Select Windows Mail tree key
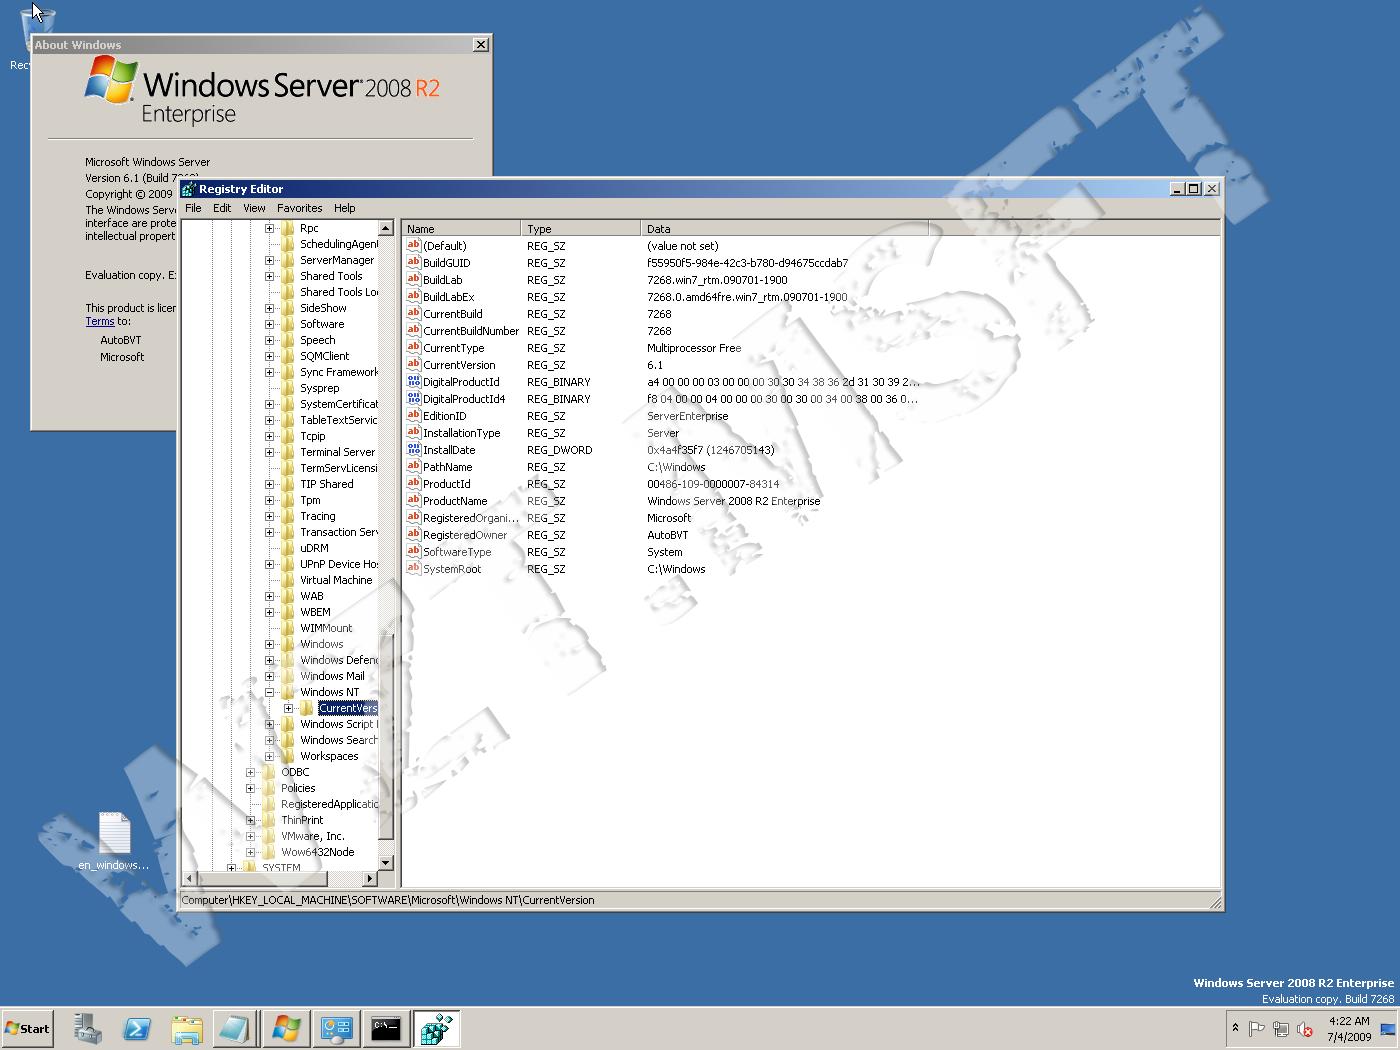Image resolution: width=1400 pixels, height=1050 pixels. tap(332, 676)
